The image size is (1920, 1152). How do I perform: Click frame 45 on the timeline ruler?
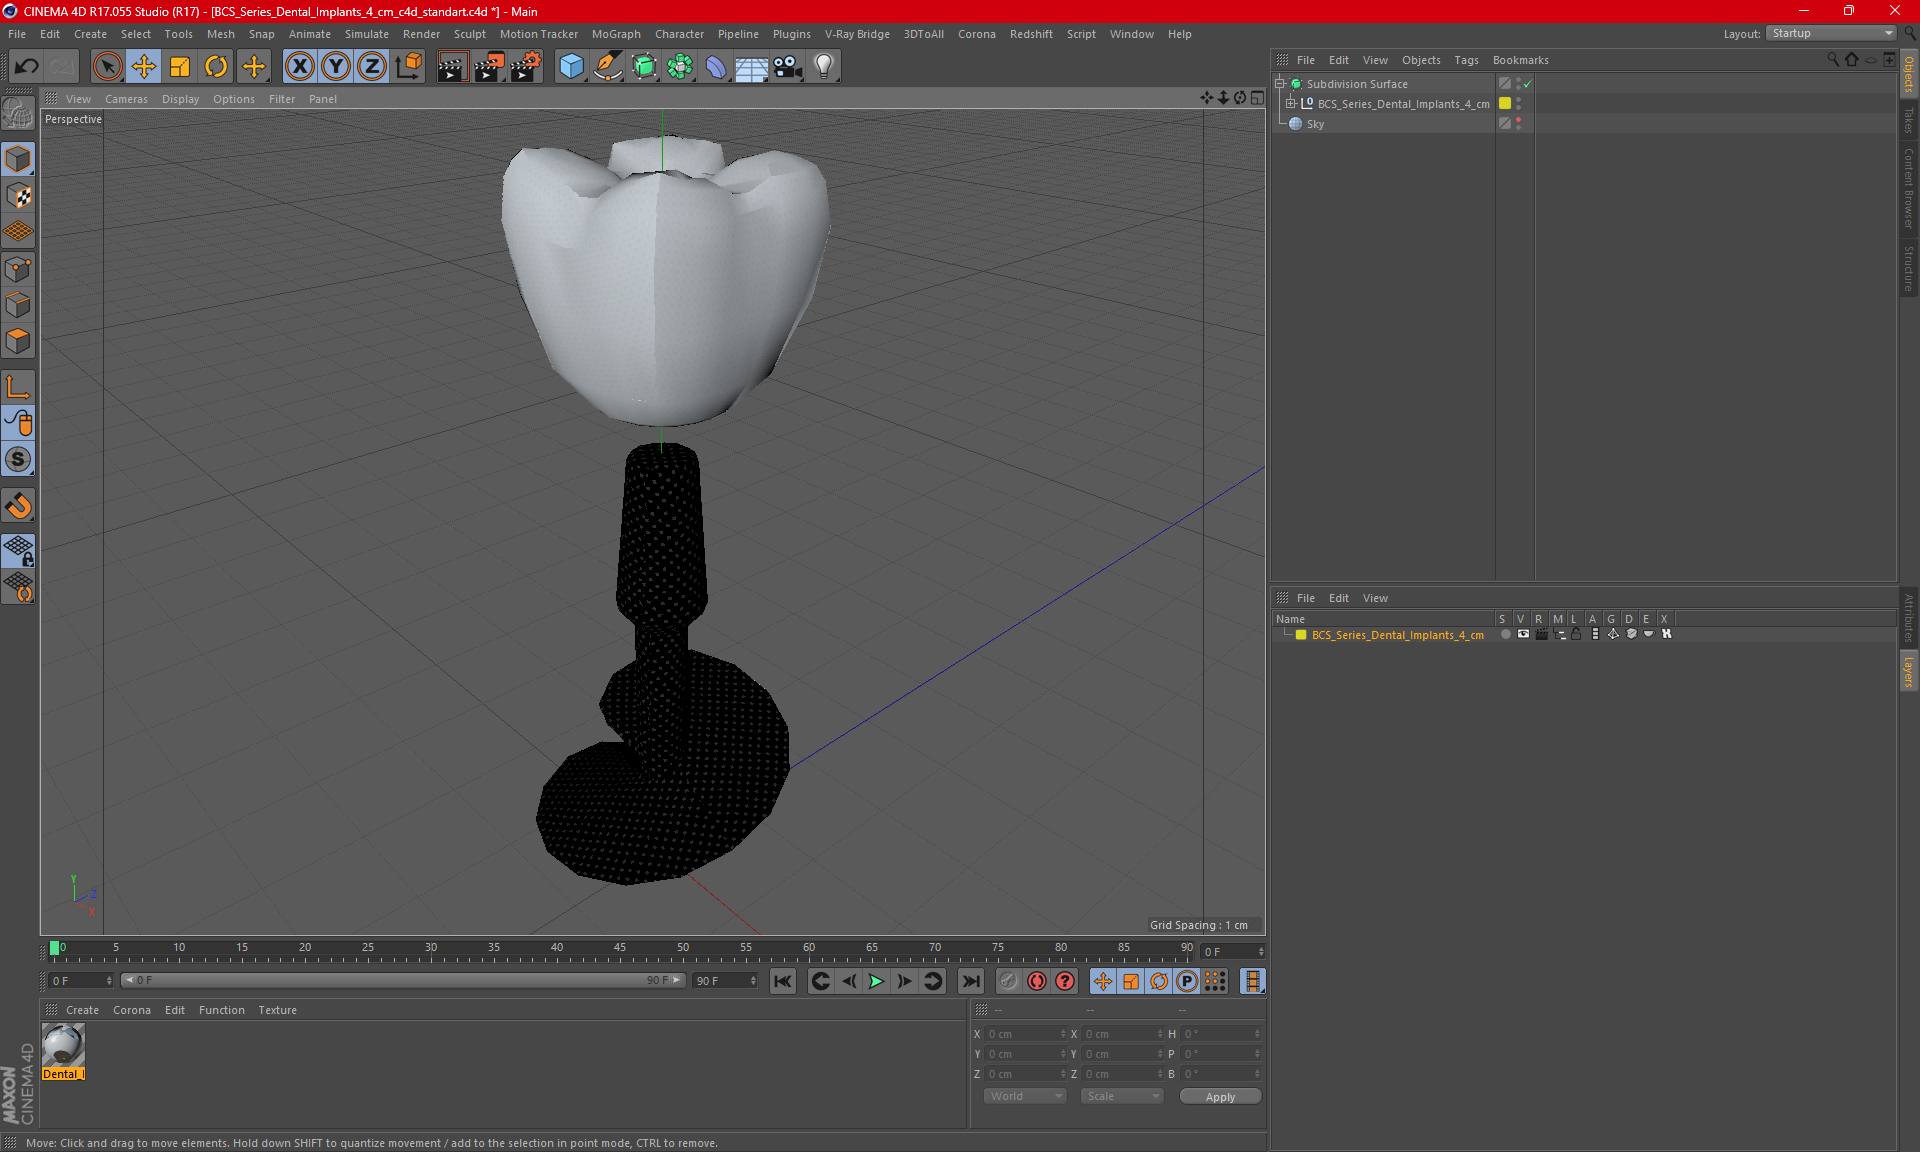[620, 948]
